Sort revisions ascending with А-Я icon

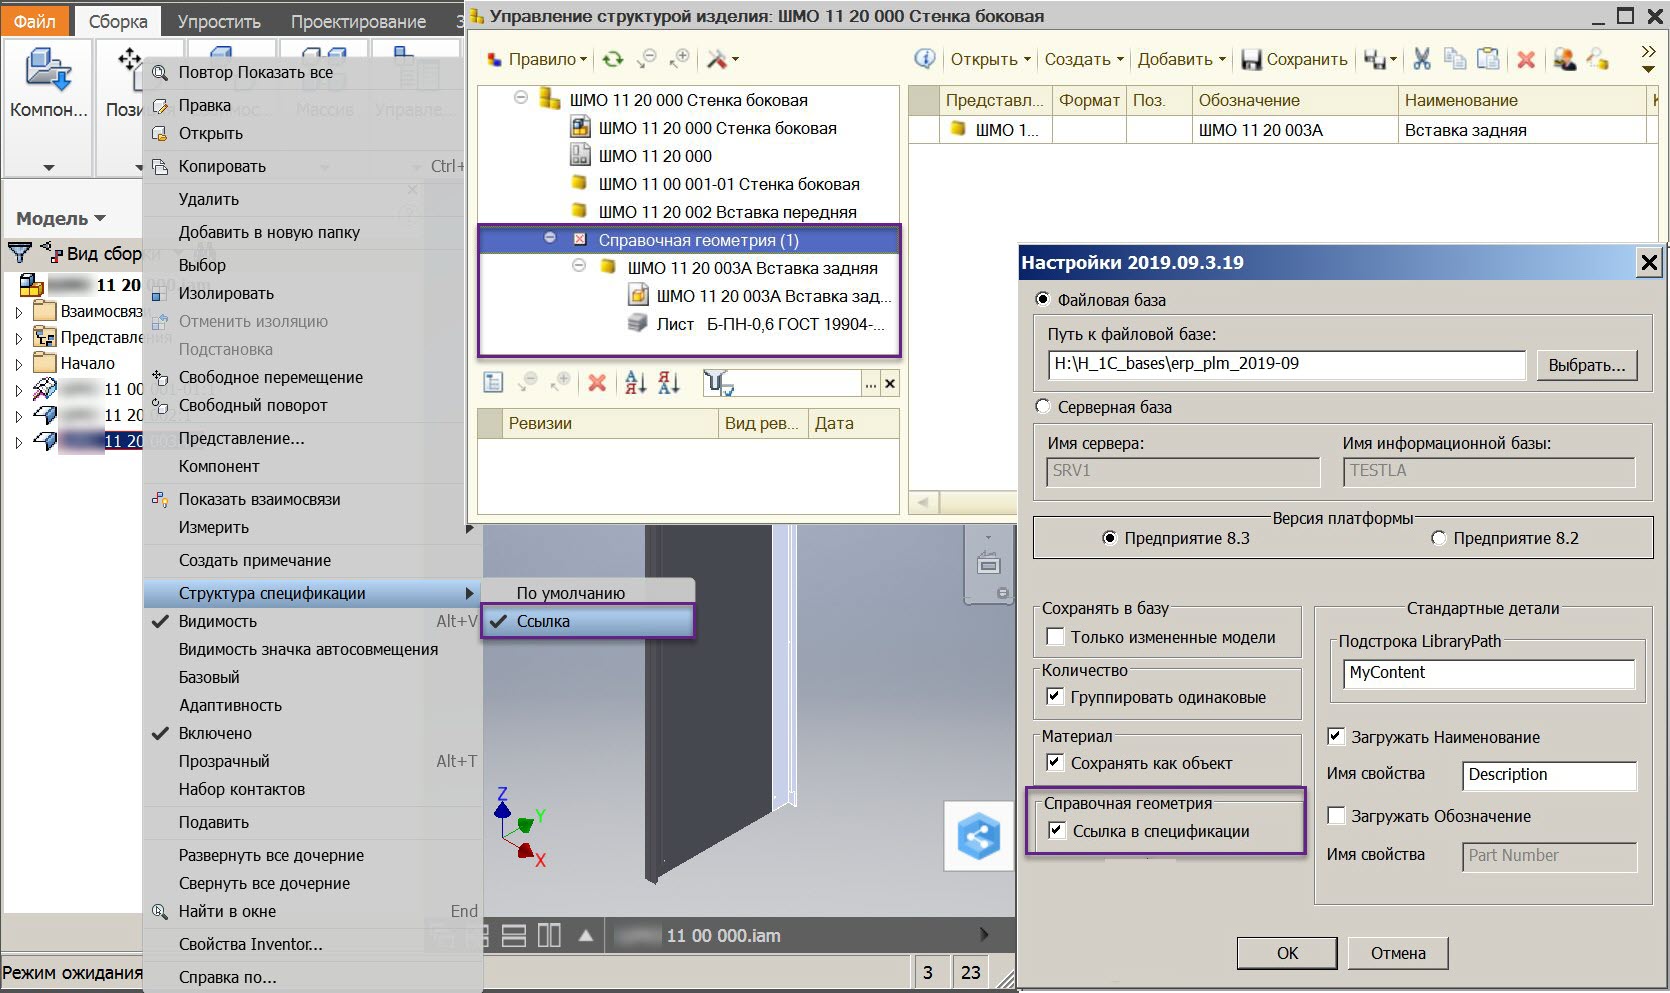(635, 383)
